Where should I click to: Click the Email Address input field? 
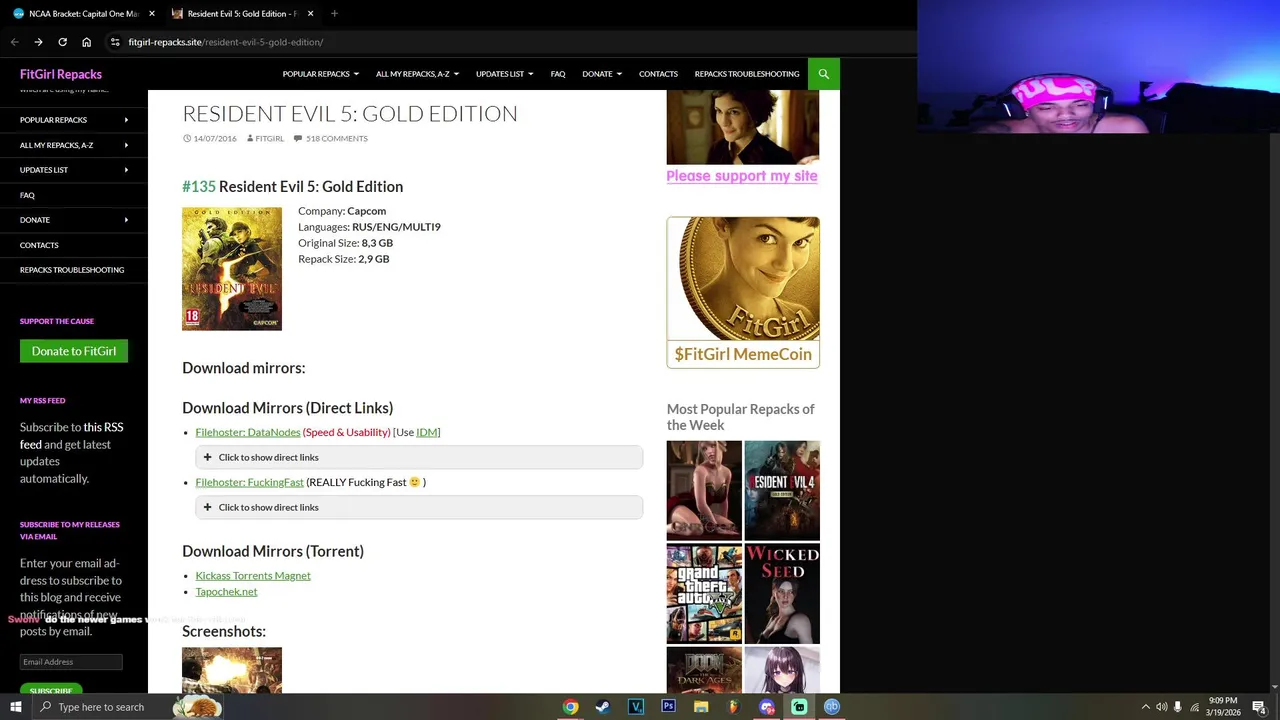[x=71, y=662]
